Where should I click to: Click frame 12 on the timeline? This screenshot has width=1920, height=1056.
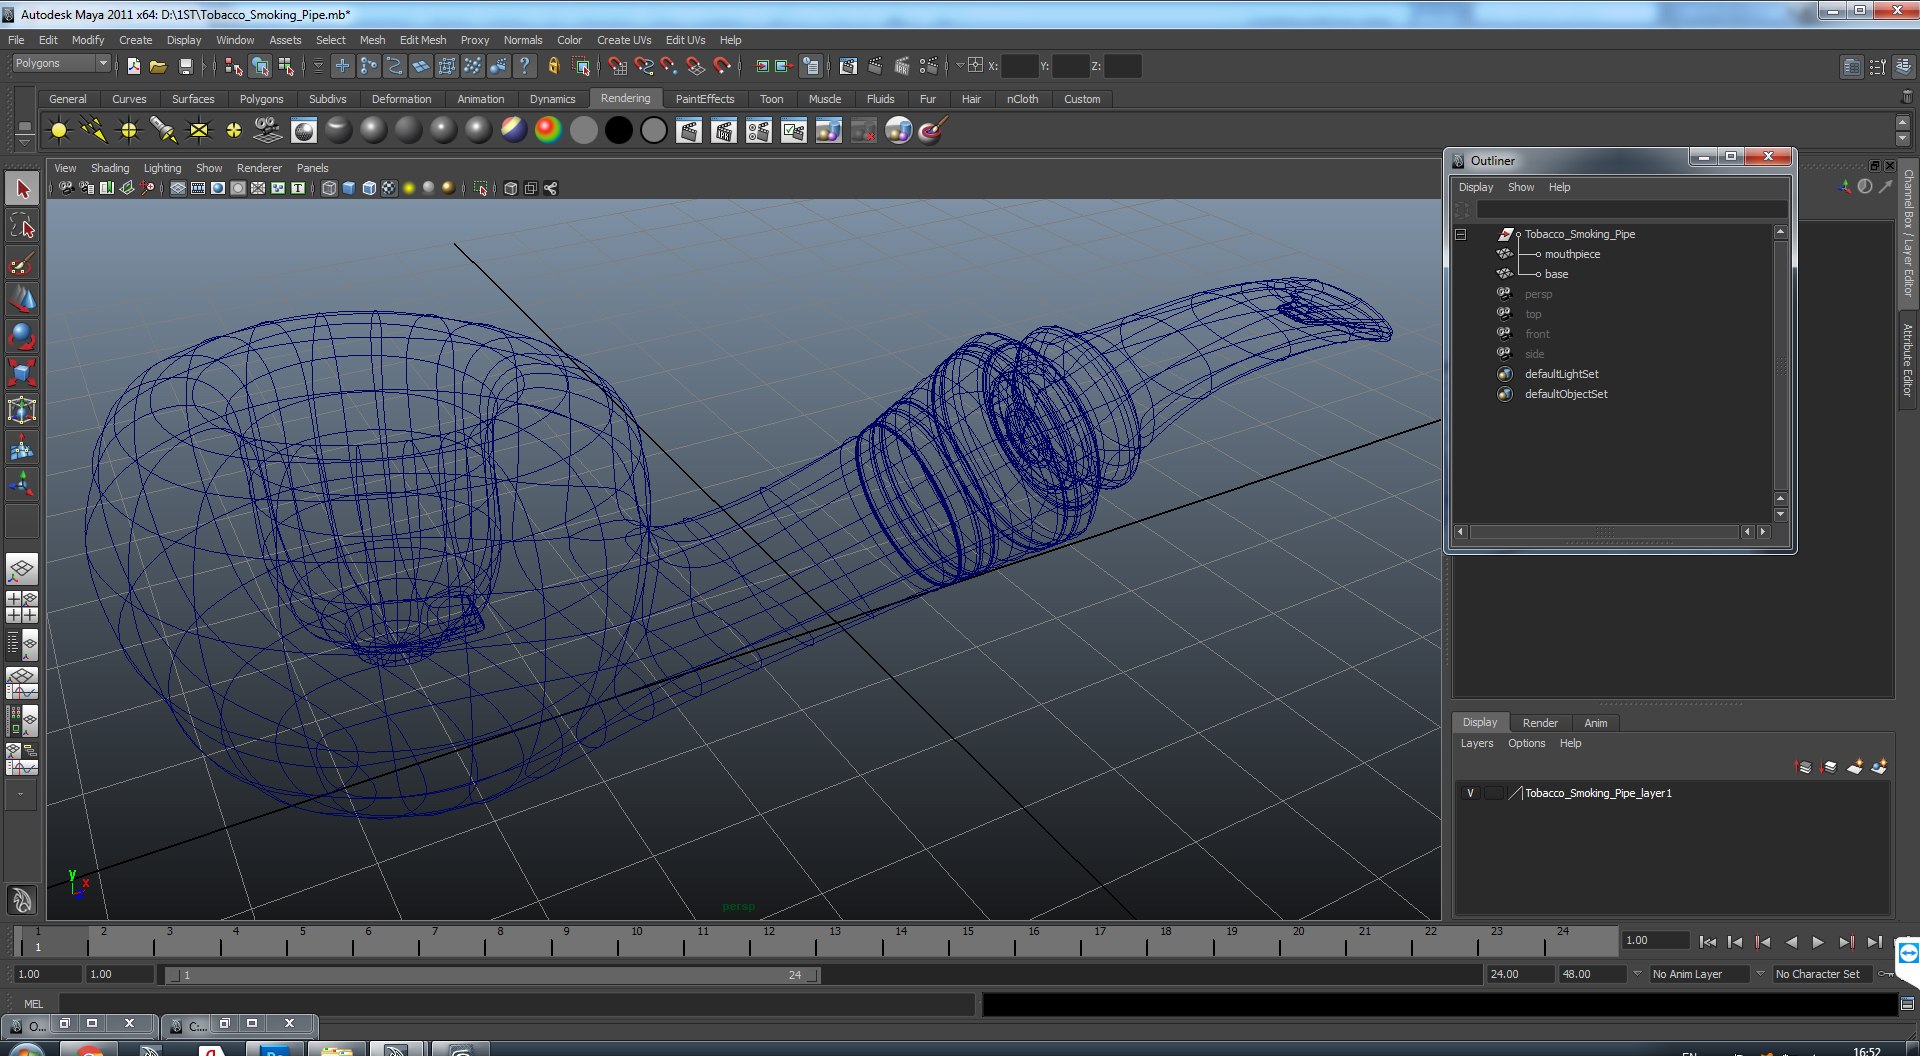click(768, 942)
